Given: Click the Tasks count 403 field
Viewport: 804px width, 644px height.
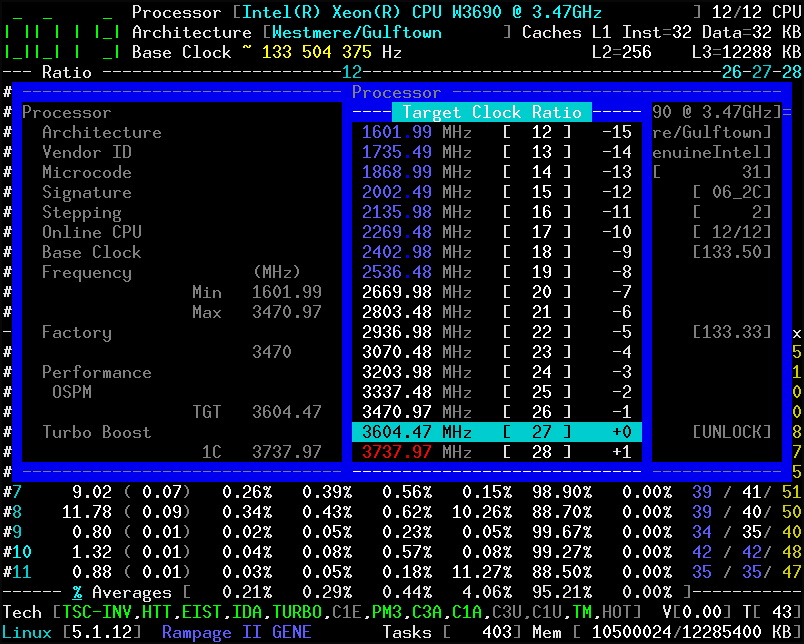Looking at the screenshot, I should click(x=452, y=632).
